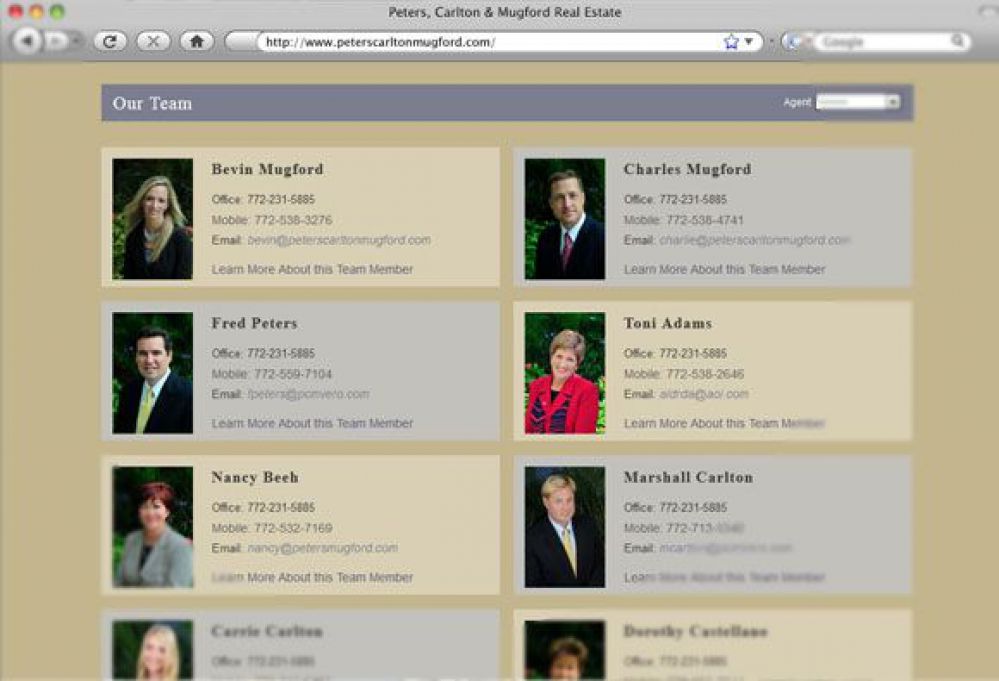Image resolution: width=999 pixels, height=681 pixels.
Task: Learn more about Toni Adams
Action: 724,423
